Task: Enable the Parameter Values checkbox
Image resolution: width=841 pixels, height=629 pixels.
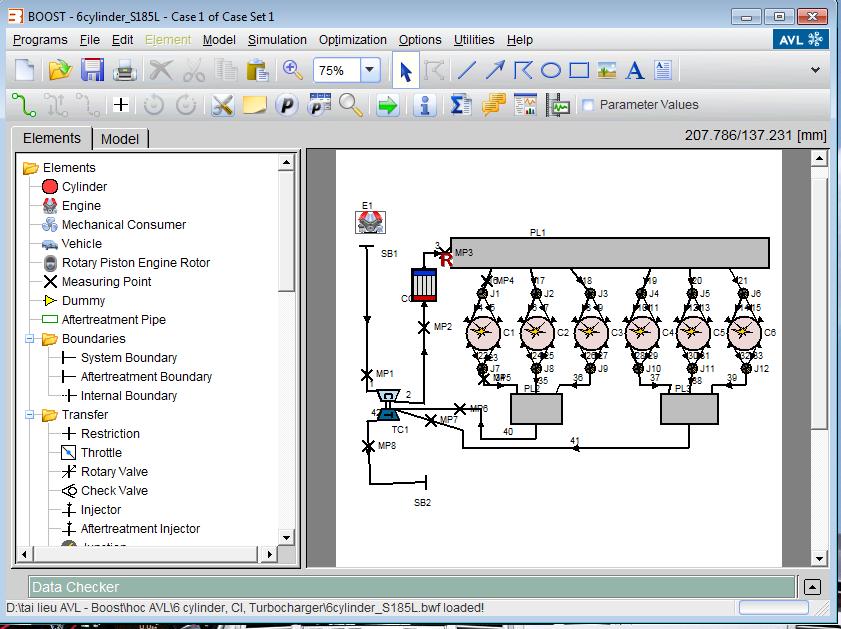Action: click(x=588, y=105)
